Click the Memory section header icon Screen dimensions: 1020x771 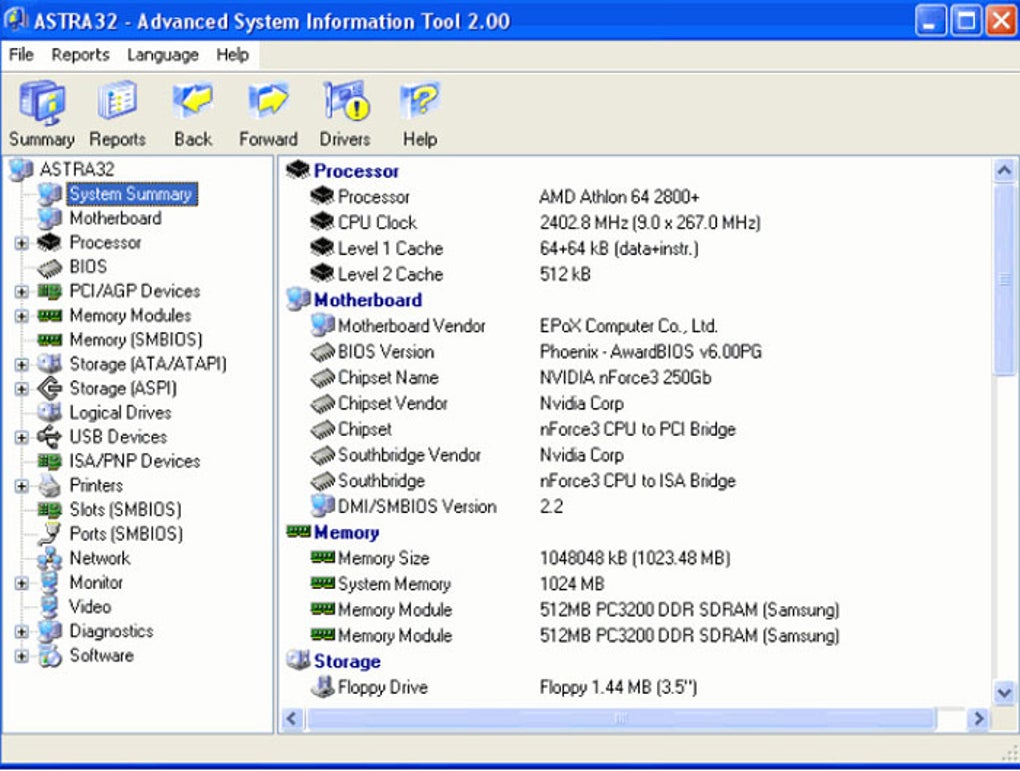click(x=298, y=532)
